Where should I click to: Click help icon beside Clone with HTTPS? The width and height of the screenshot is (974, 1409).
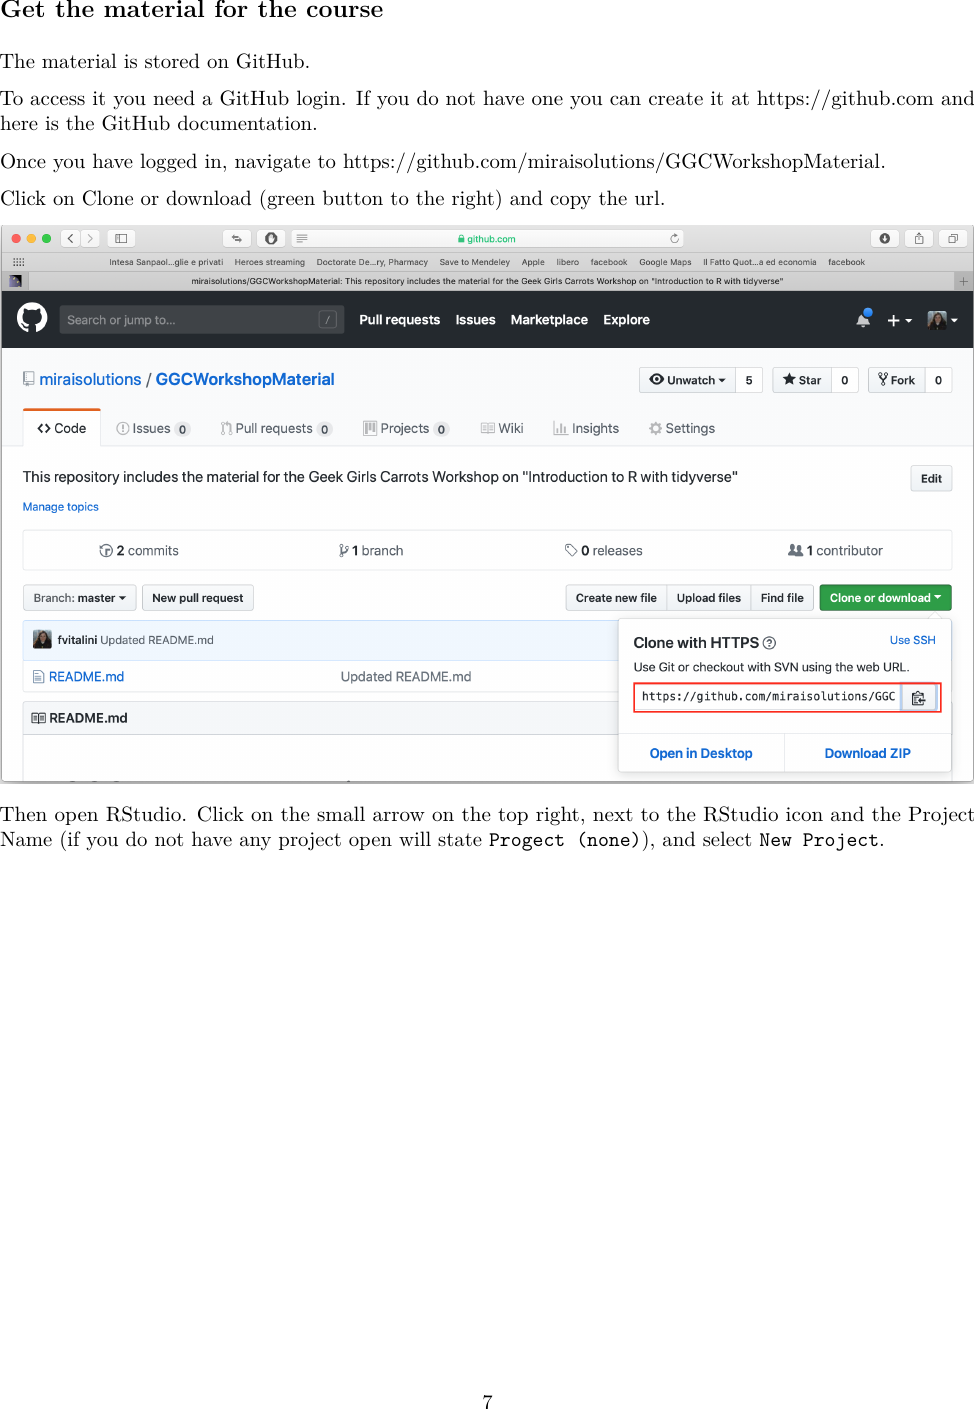(769, 643)
